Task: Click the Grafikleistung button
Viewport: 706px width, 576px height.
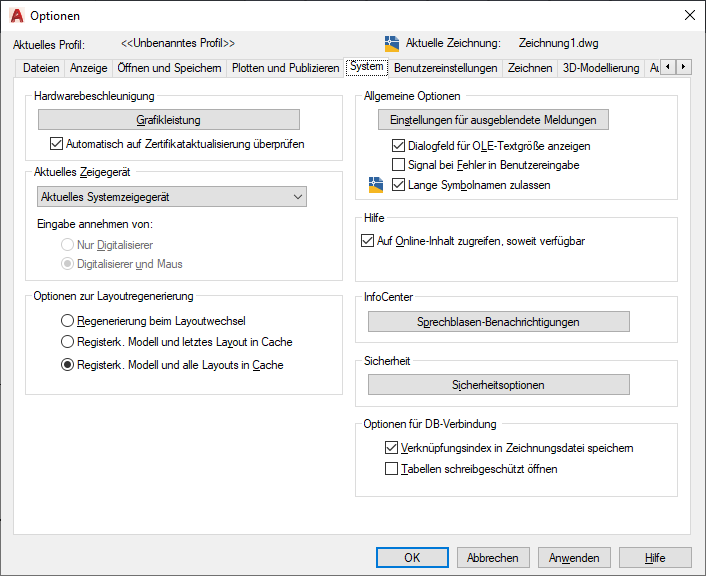Action: click(169, 120)
